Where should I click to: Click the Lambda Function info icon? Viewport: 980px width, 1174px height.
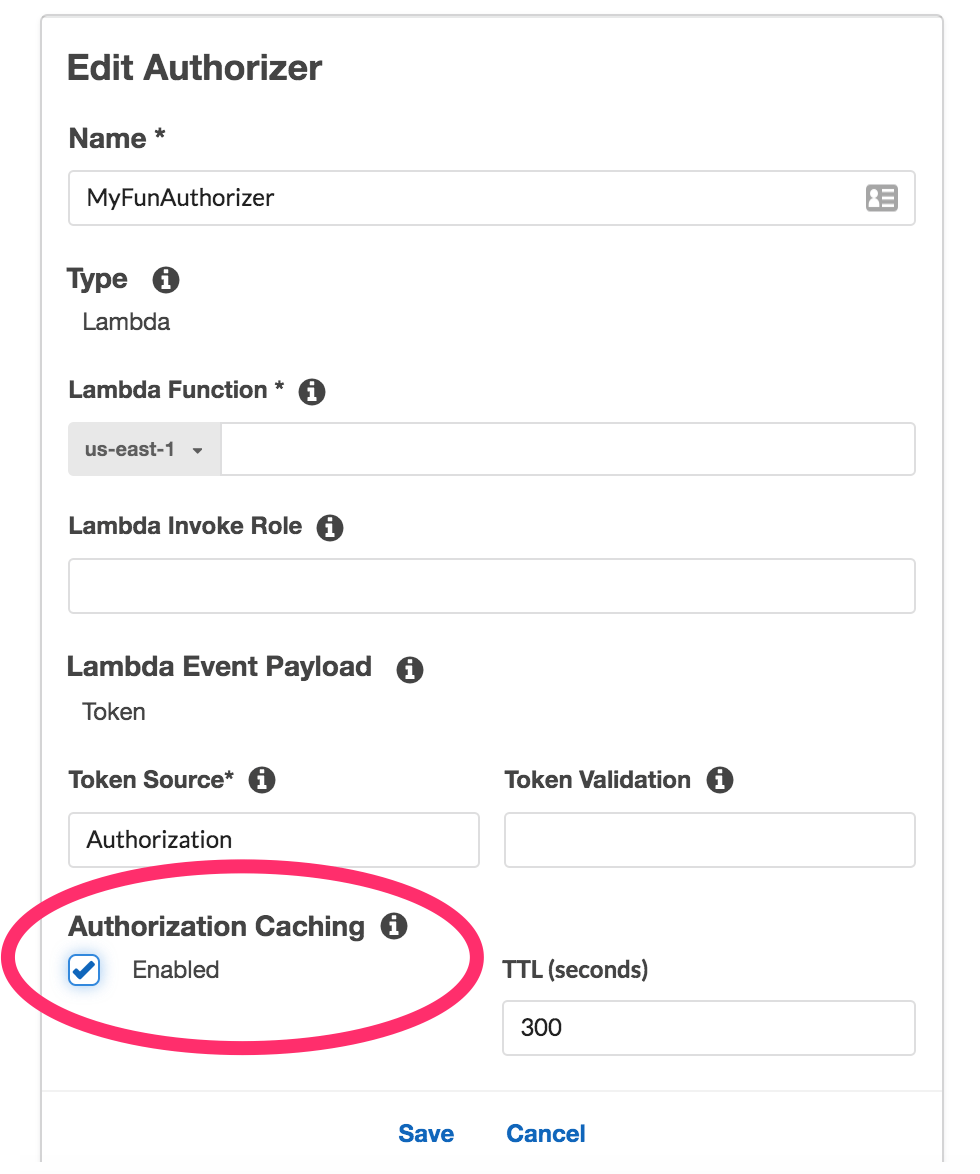click(311, 392)
